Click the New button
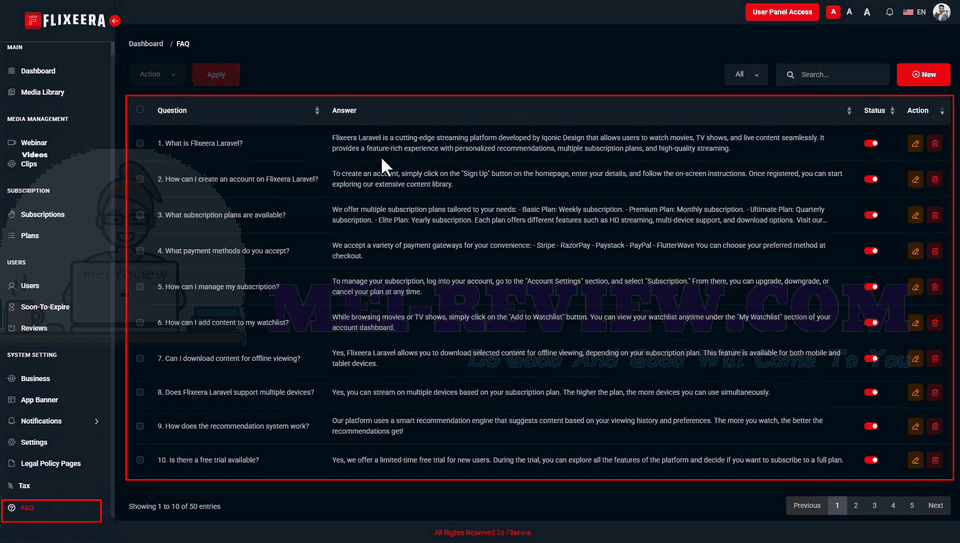Viewport: 960px width, 543px height. pyautogui.click(x=923, y=75)
